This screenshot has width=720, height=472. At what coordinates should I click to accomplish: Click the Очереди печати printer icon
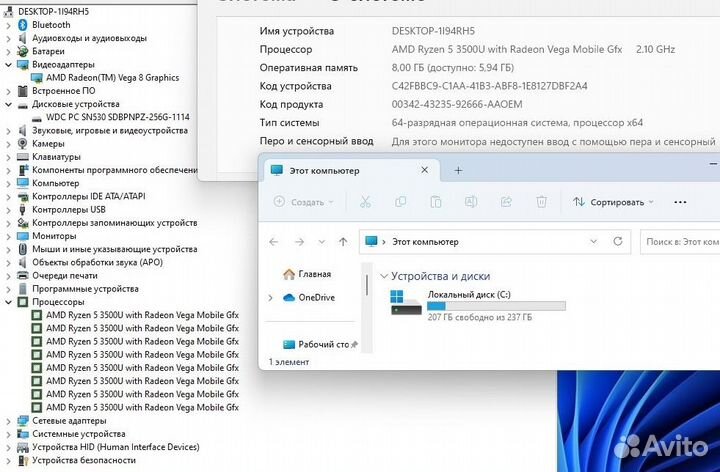pyautogui.click(x=22, y=275)
